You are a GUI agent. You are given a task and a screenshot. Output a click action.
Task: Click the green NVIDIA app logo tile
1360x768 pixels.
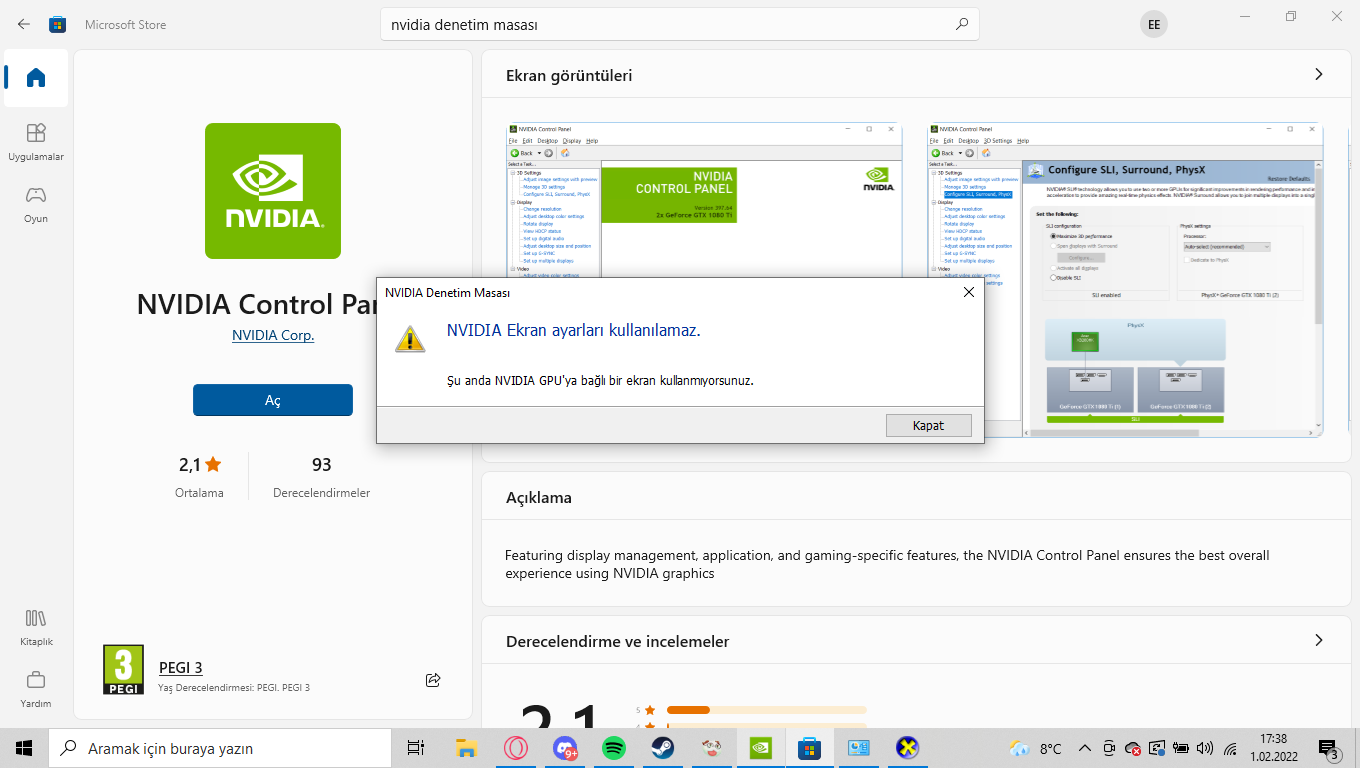(273, 191)
